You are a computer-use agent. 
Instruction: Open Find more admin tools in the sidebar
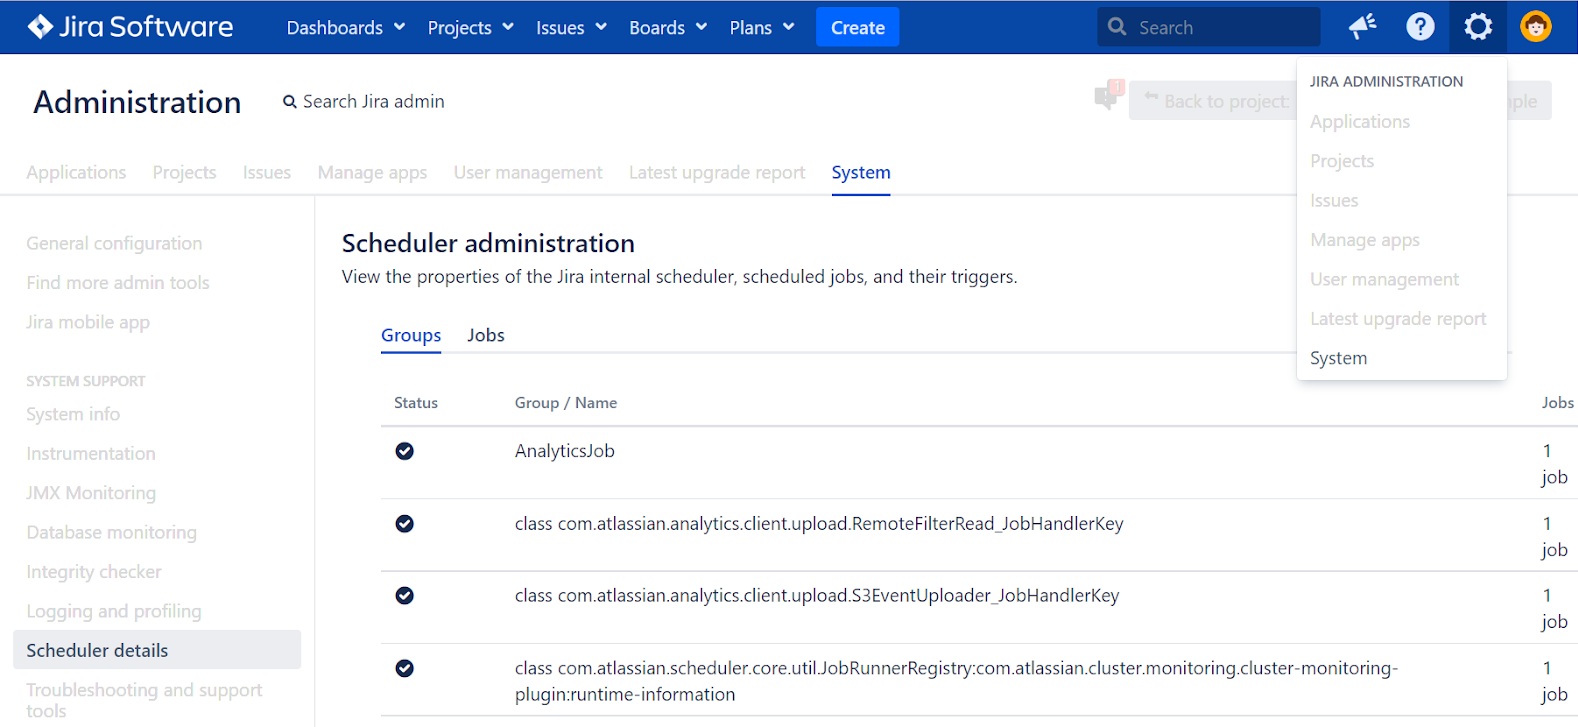(118, 283)
